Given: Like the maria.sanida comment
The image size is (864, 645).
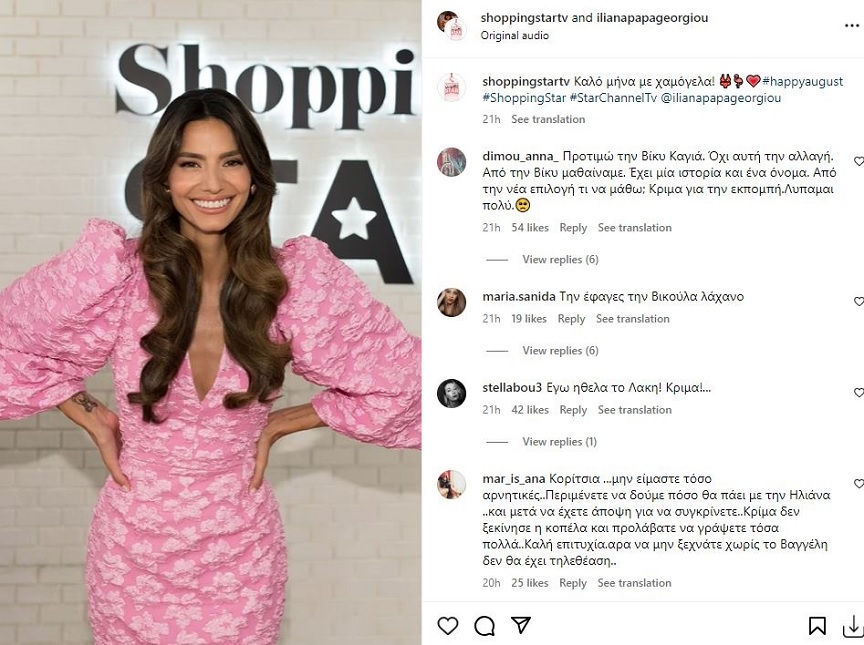Looking at the screenshot, I should coord(858,301).
